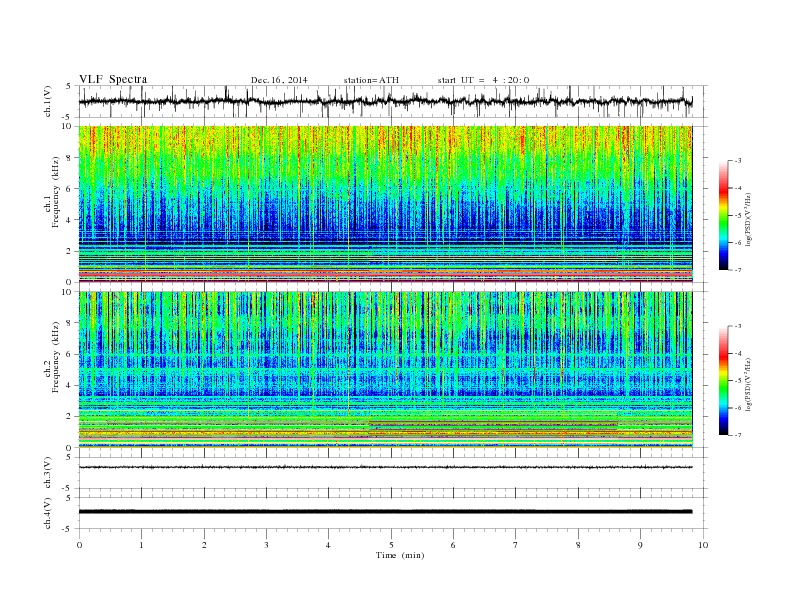
Task: Click the "-7" tick on ch.1 colorbar
Action: [738, 270]
